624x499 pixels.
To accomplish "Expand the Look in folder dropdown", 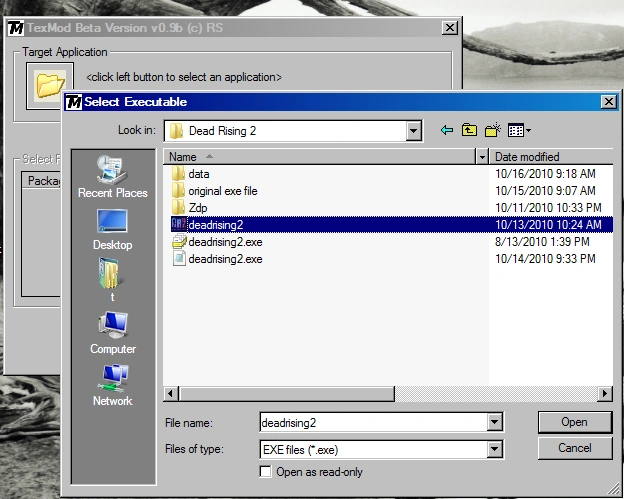I will click(x=413, y=131).
